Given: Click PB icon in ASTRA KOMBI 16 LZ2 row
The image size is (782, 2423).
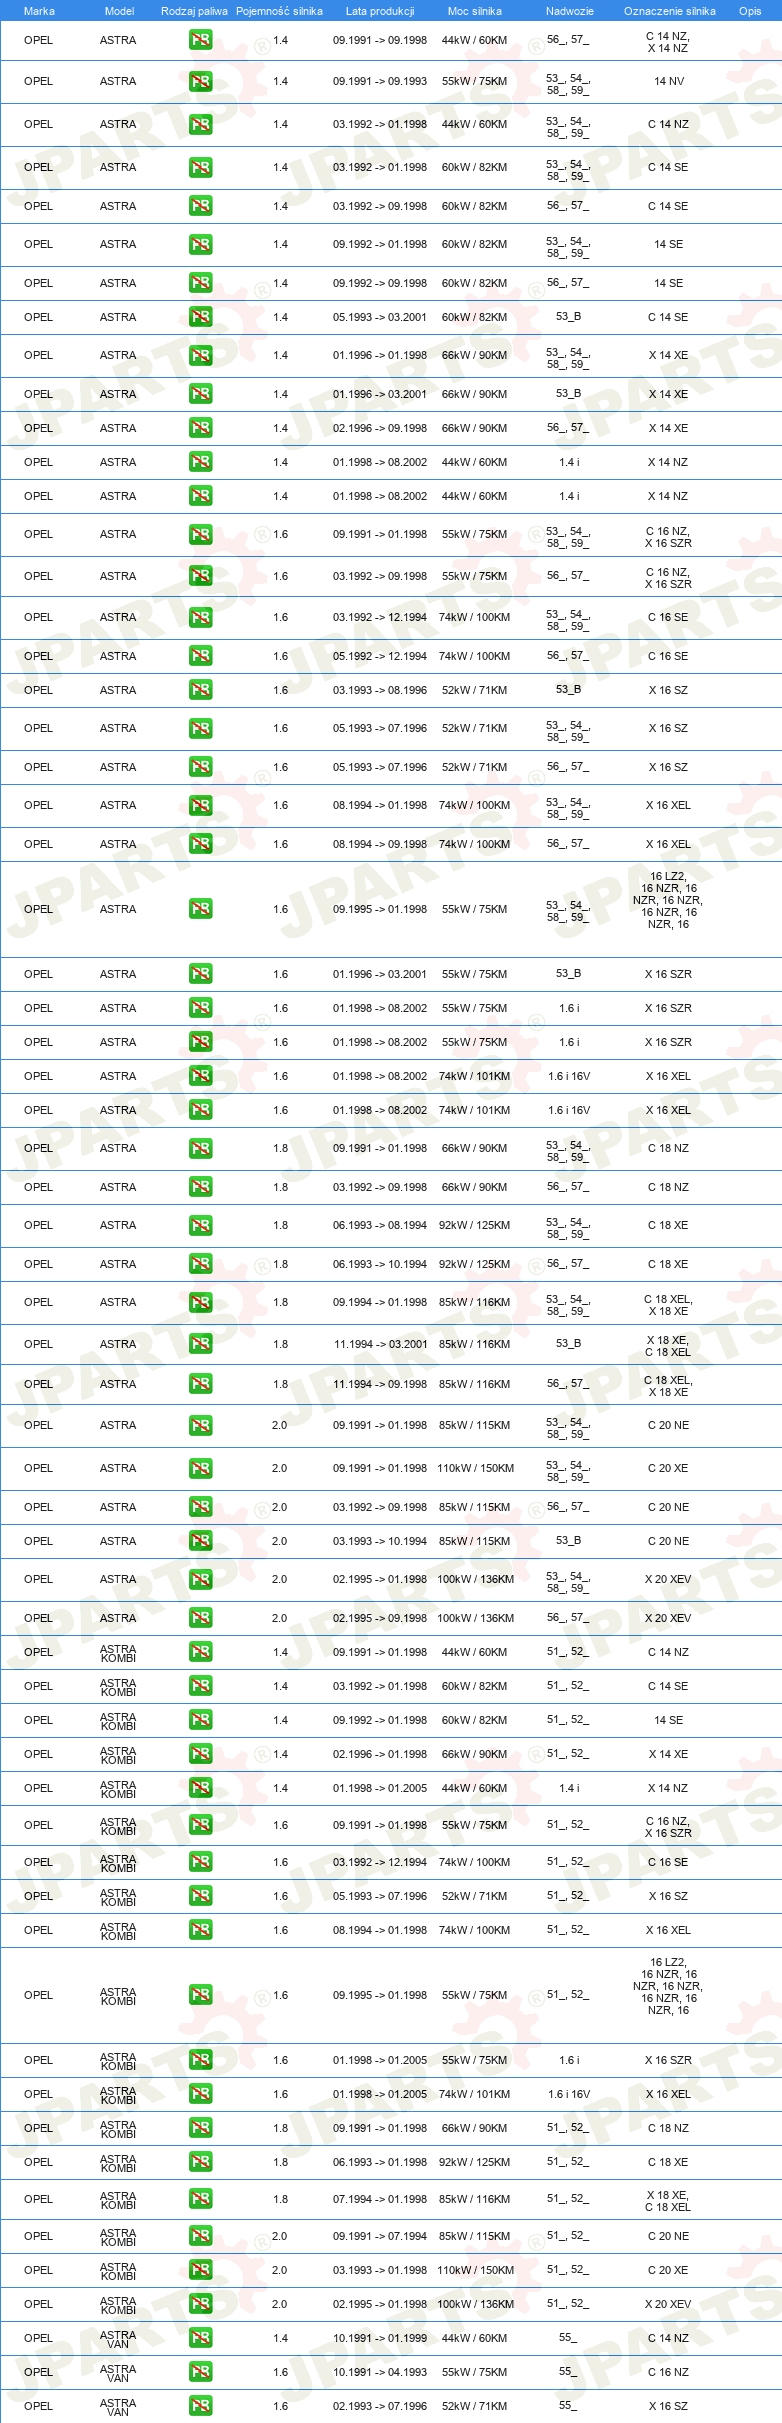Looking at the screenshot, I should click(x=200, y=1995).
